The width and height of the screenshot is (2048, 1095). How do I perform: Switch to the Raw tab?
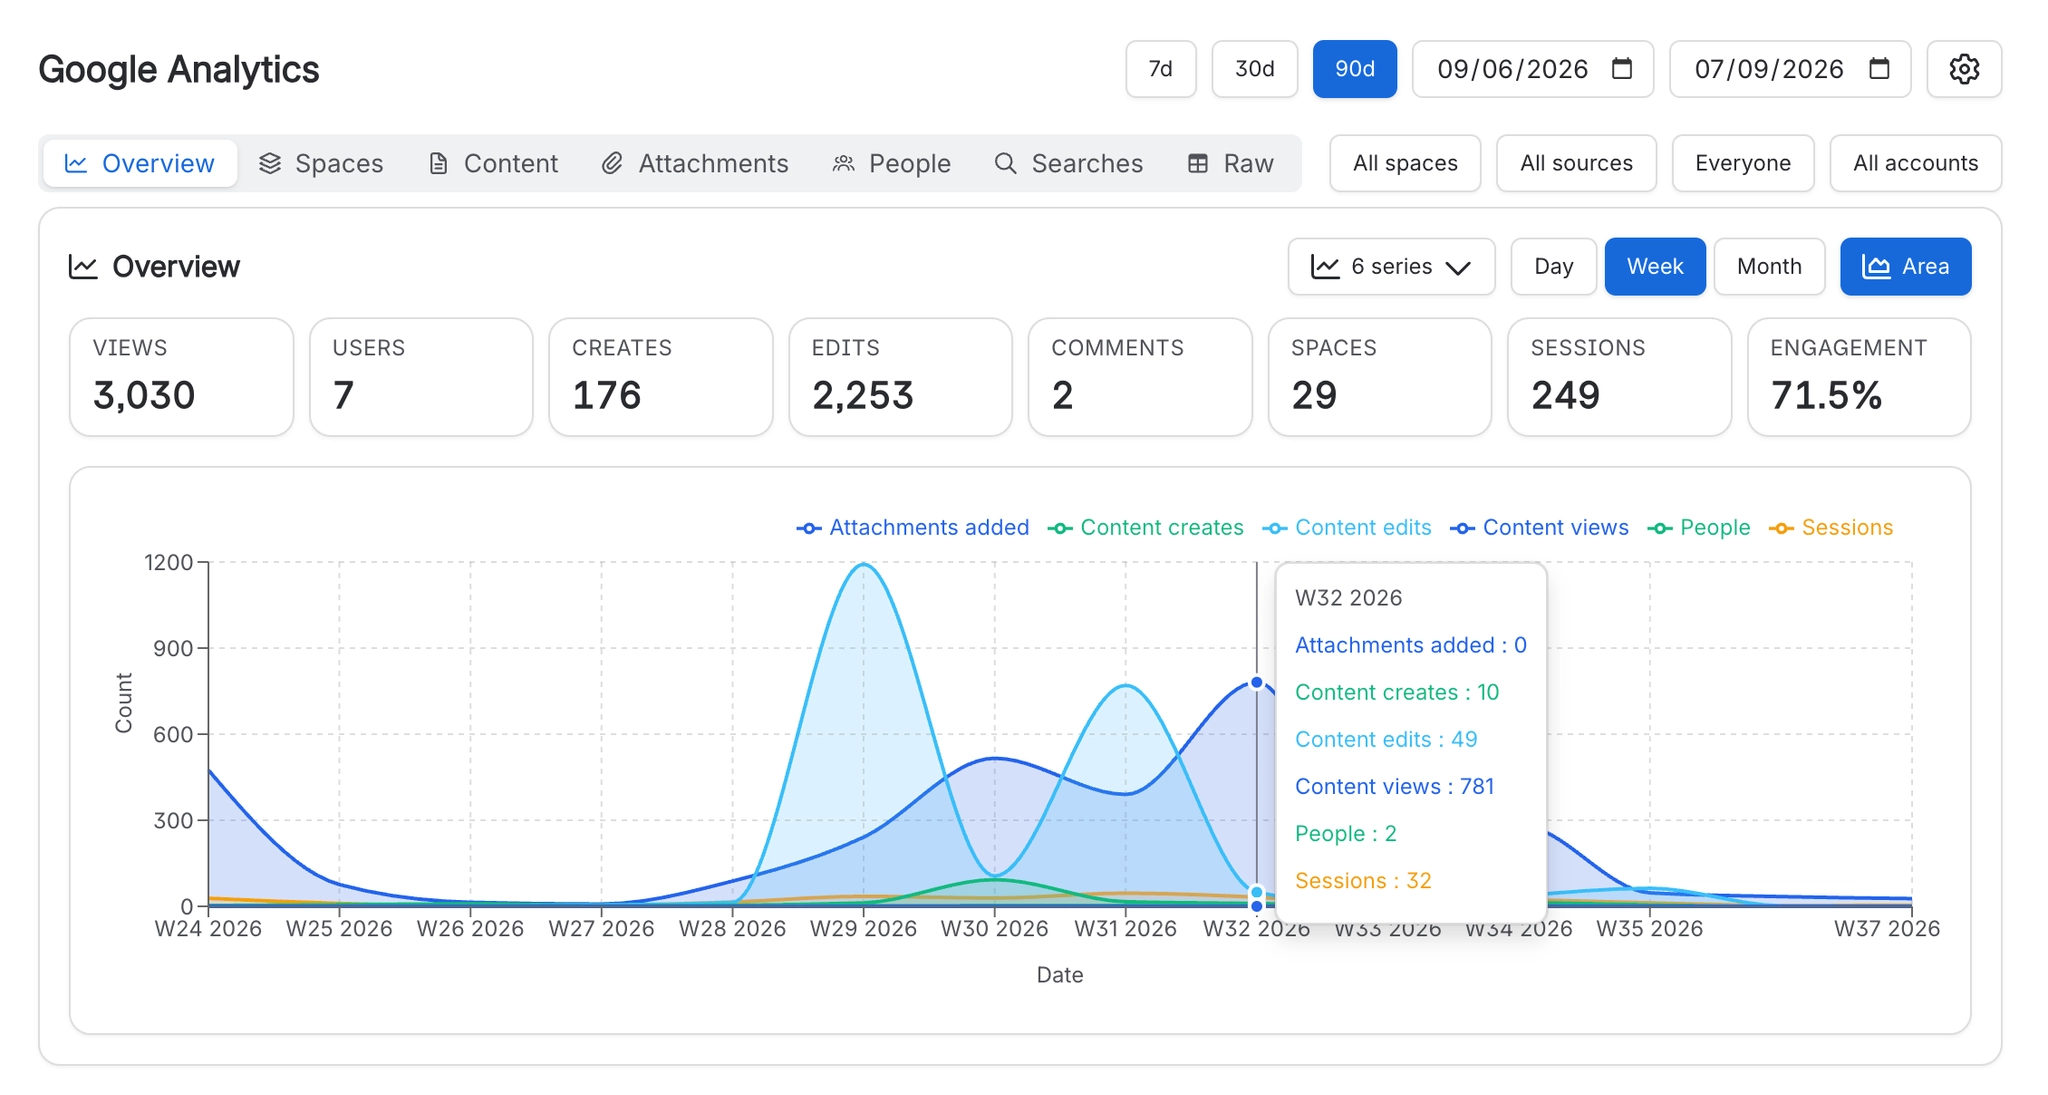(x=1231, y=163)
